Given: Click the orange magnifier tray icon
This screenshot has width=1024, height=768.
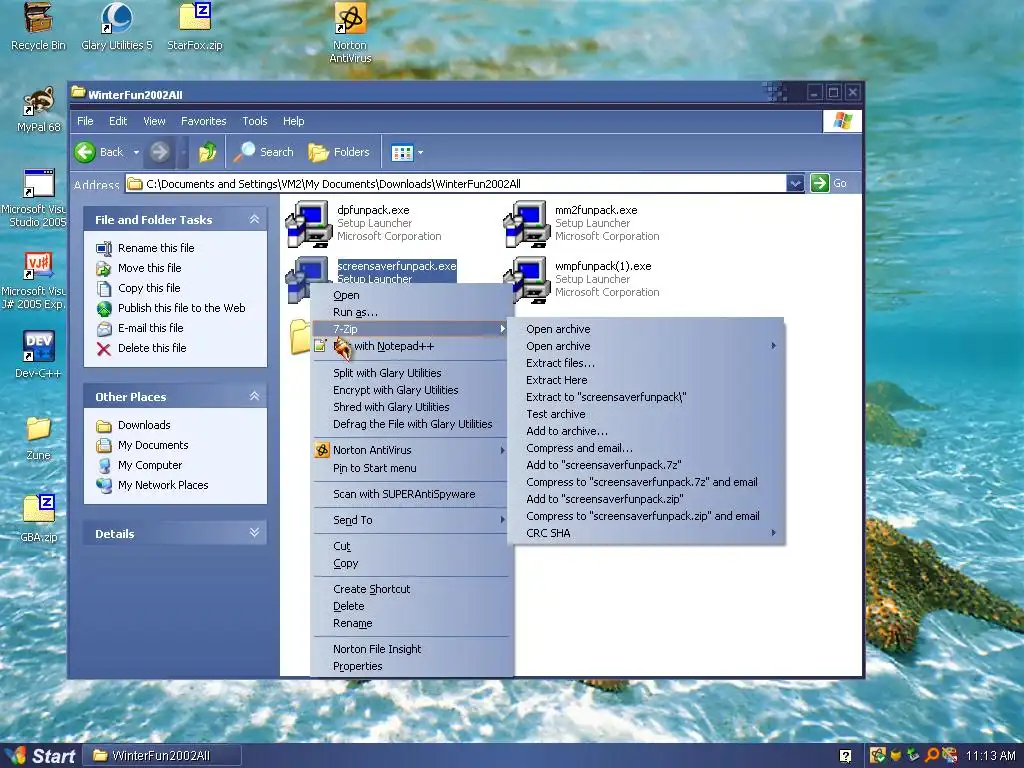Looking at the screenshot, I should pyautogui.click(x=932, y=756).
